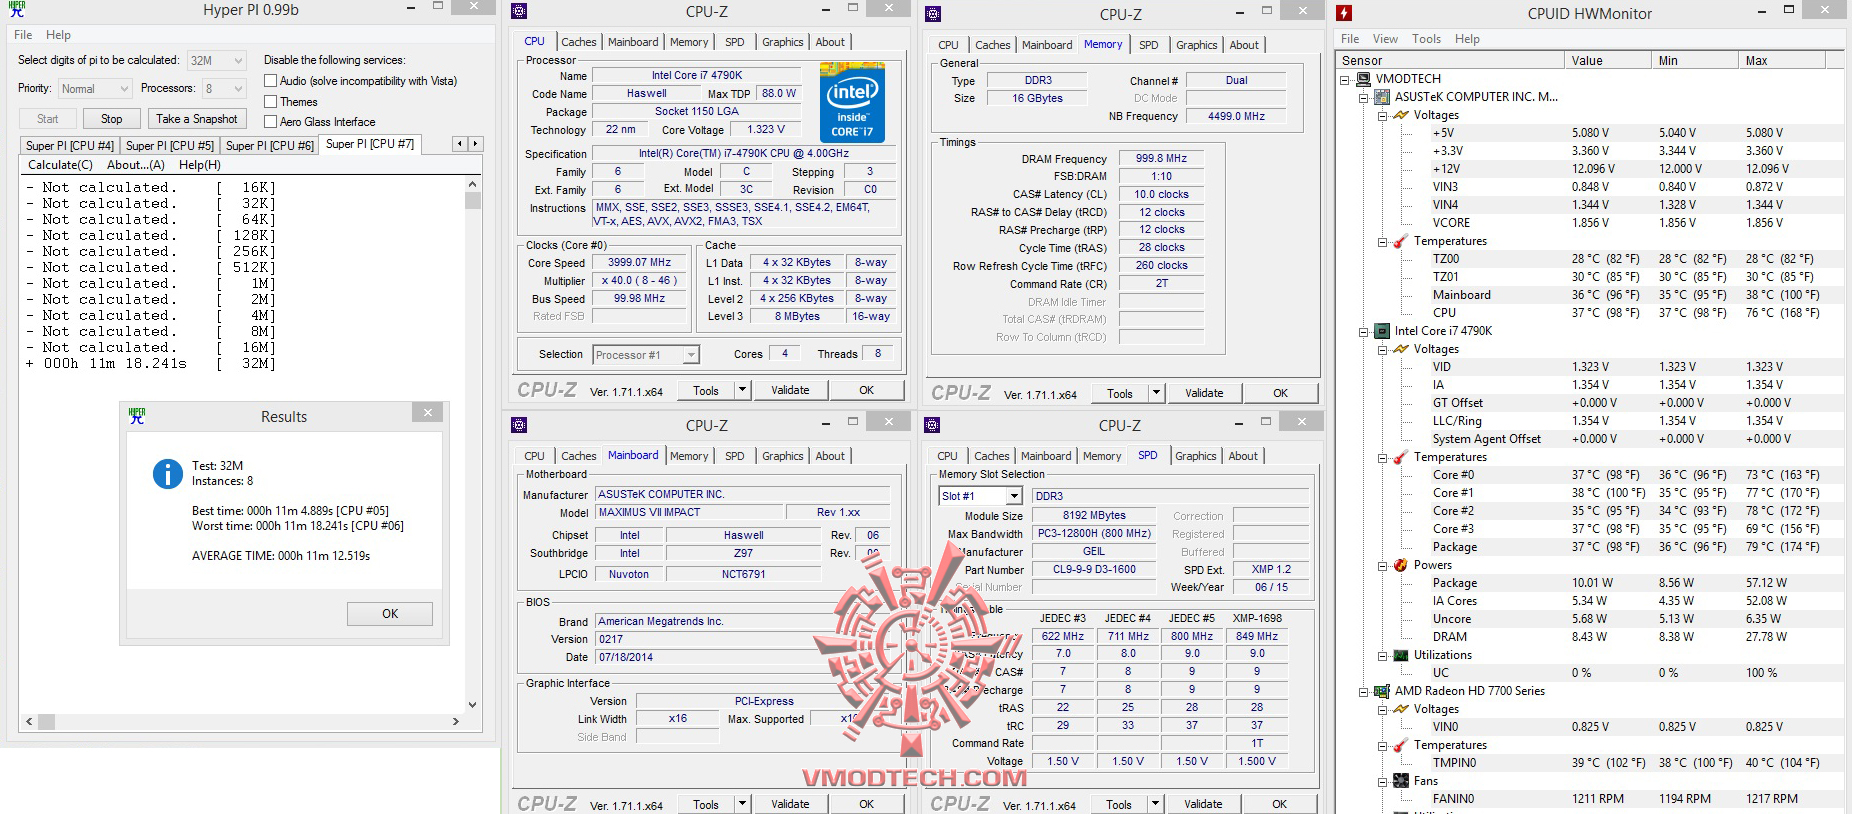This screenshot has width=1852, height=814.
Task: Click the blue info icon in the Results dialog
Action: point(167,473)
